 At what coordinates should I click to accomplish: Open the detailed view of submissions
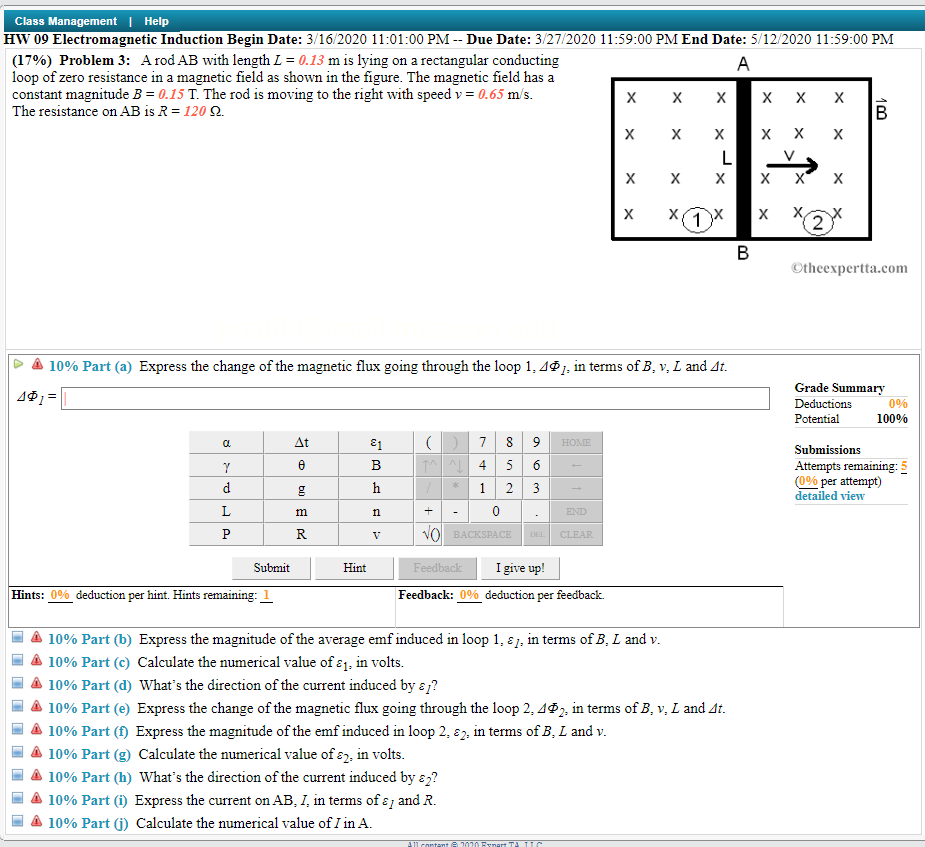click(x=829, y=496)
